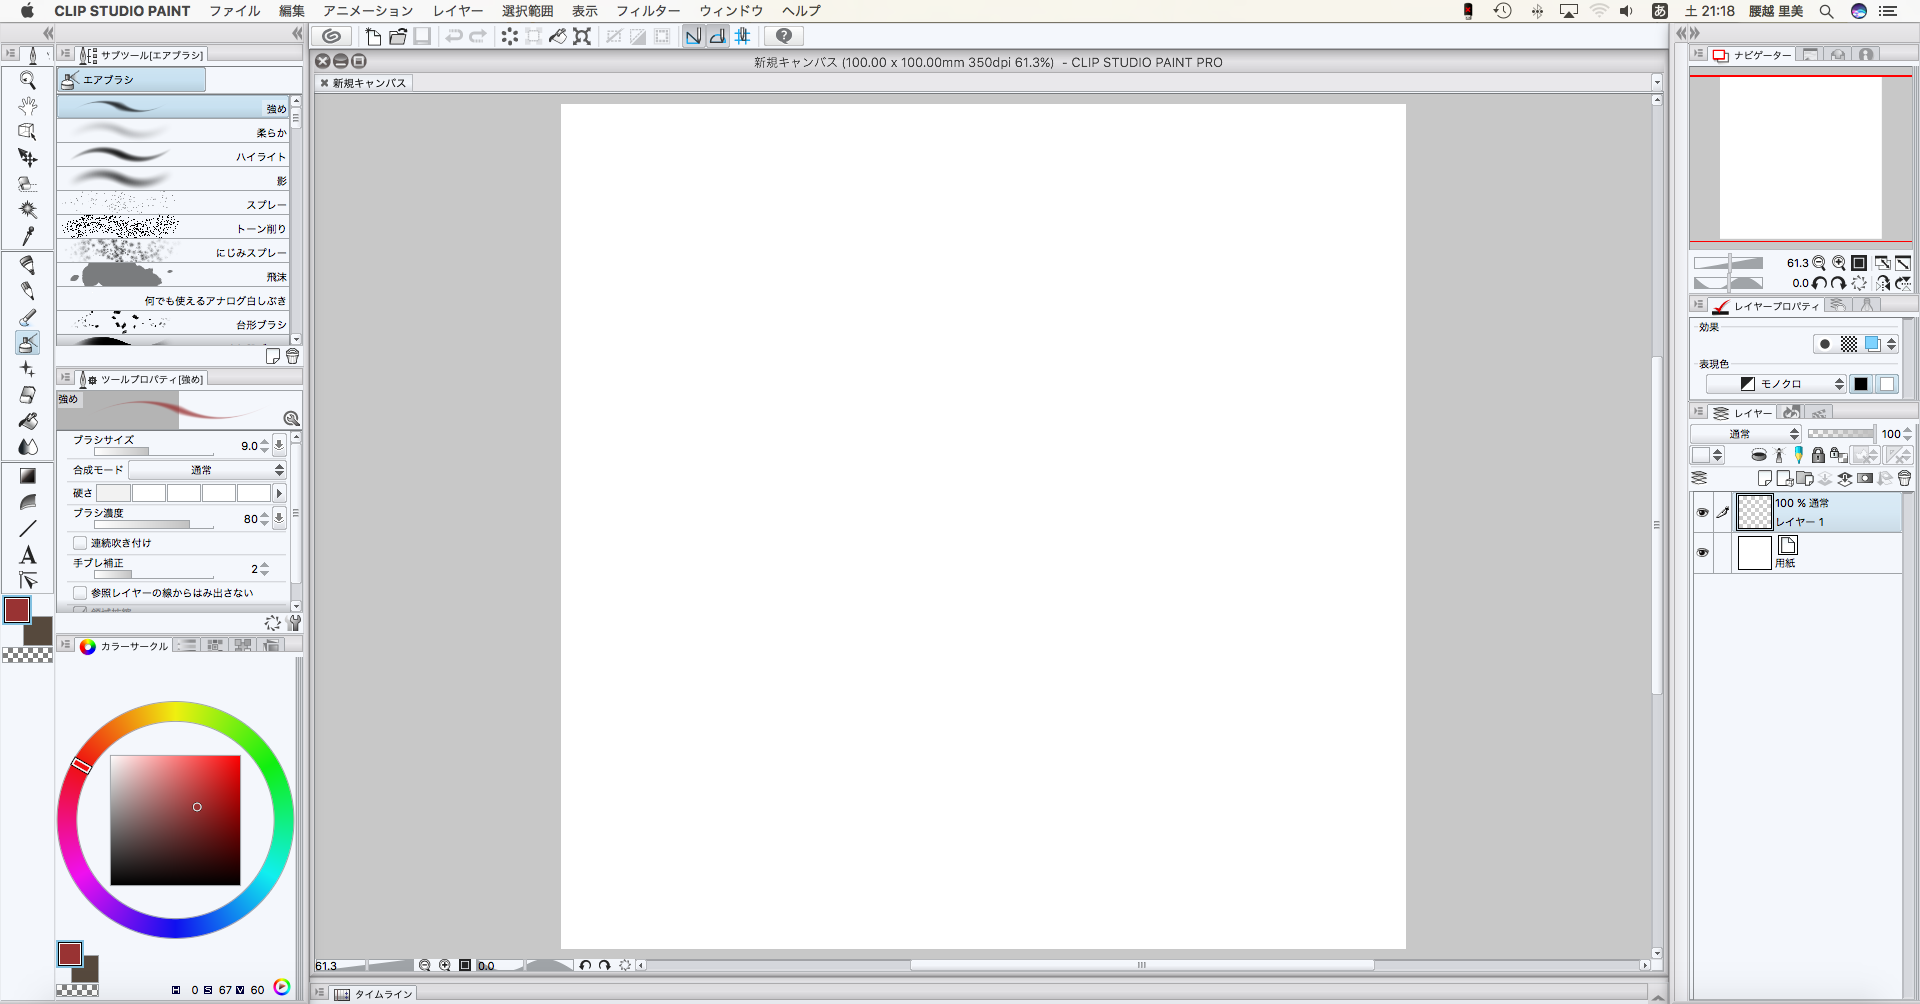Create a new canvas from command bar

tap(373, 36)
